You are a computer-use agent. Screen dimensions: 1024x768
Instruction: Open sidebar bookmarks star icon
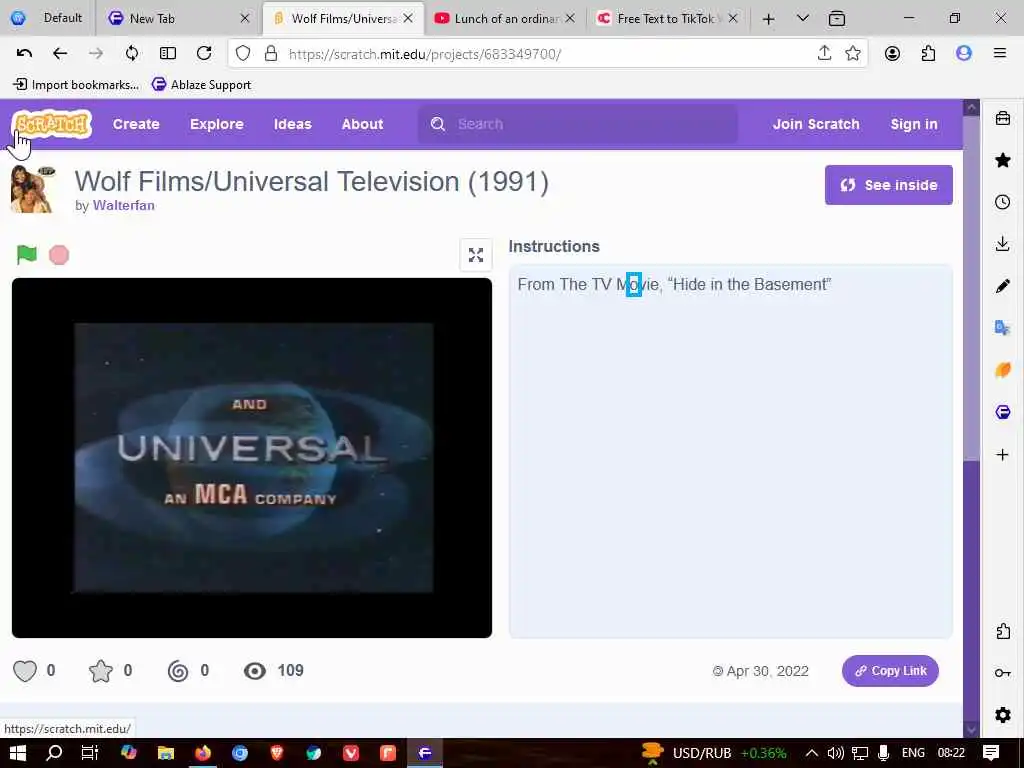coord(1002,160)
